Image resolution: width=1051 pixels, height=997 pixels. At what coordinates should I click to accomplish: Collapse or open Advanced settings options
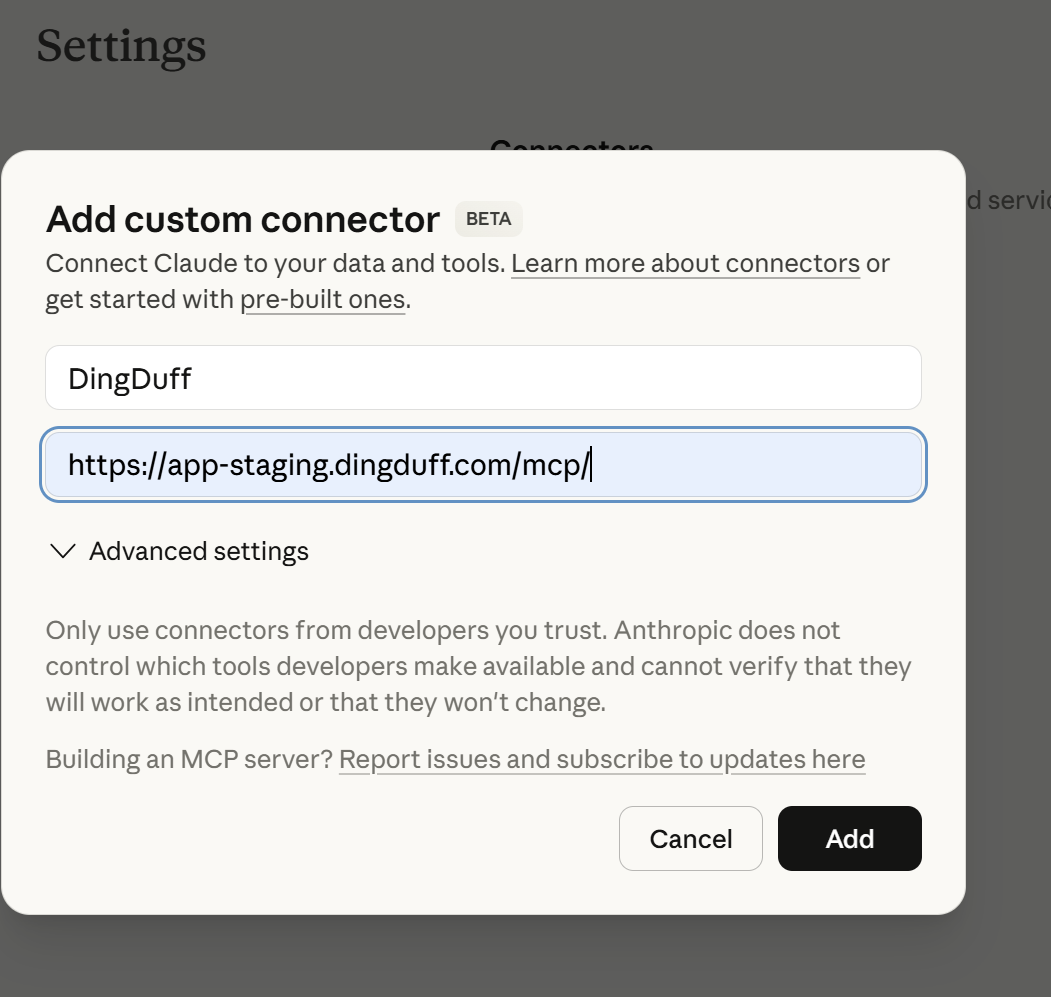[198, 551]
